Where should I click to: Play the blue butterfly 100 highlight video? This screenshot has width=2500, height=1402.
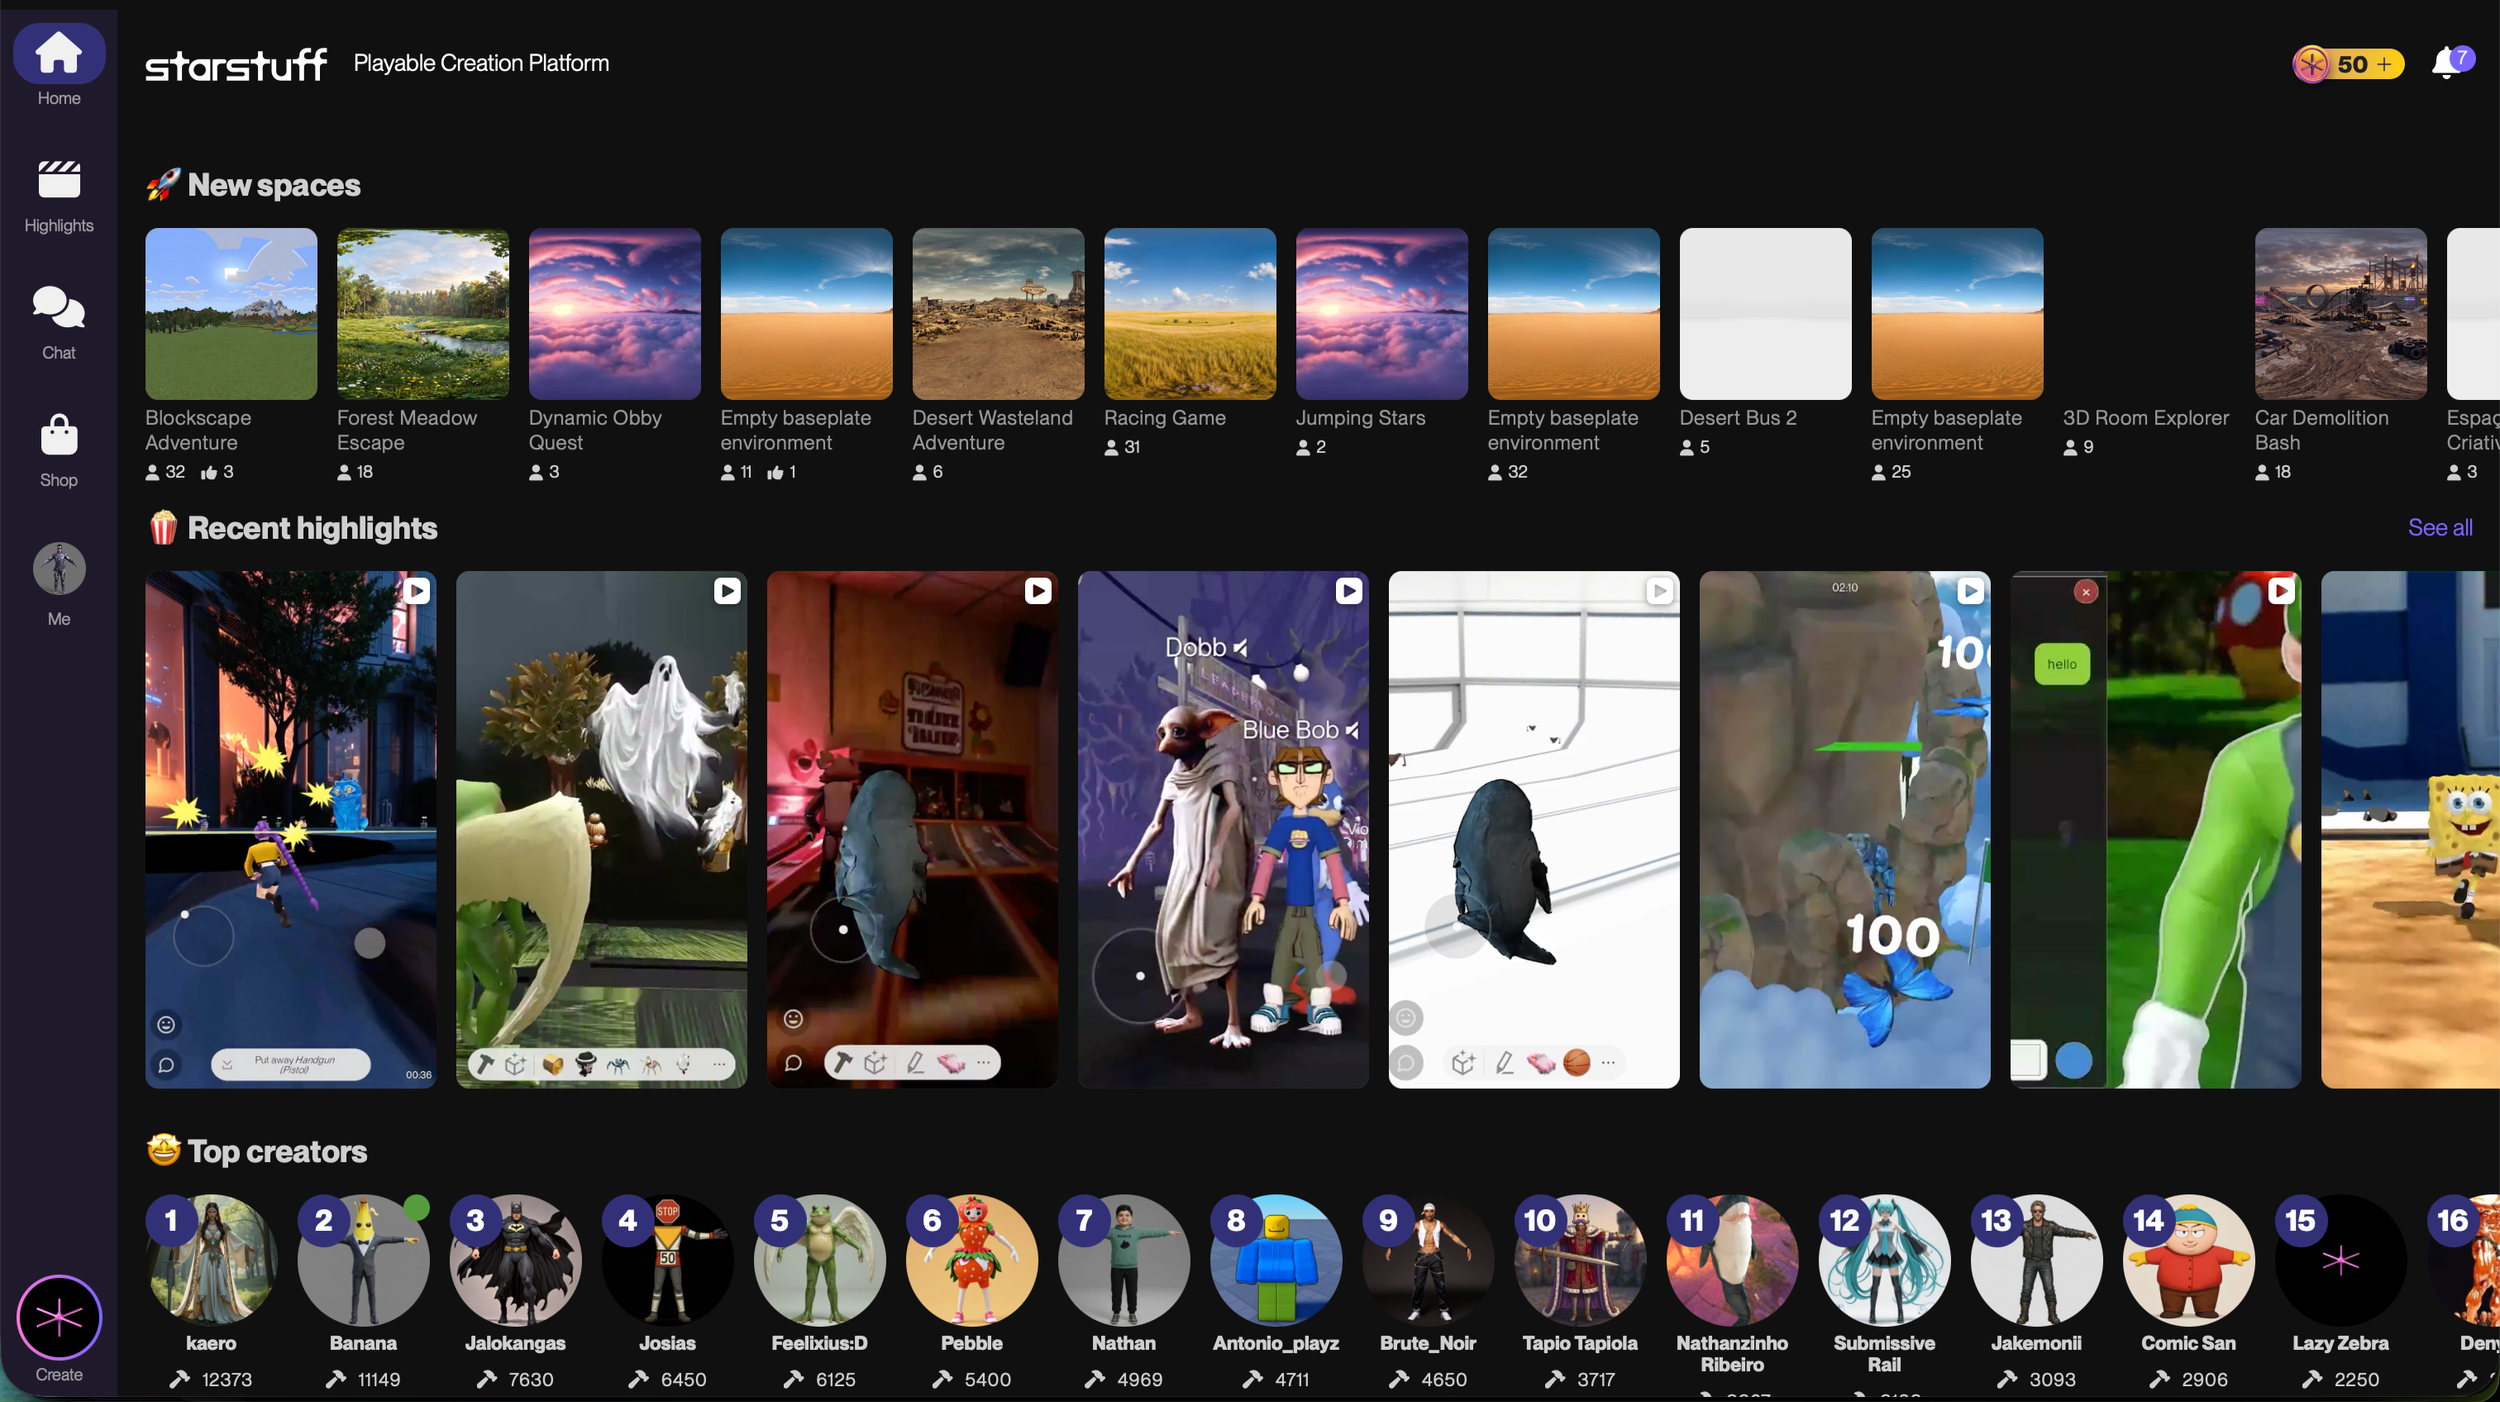(1845, 829)
